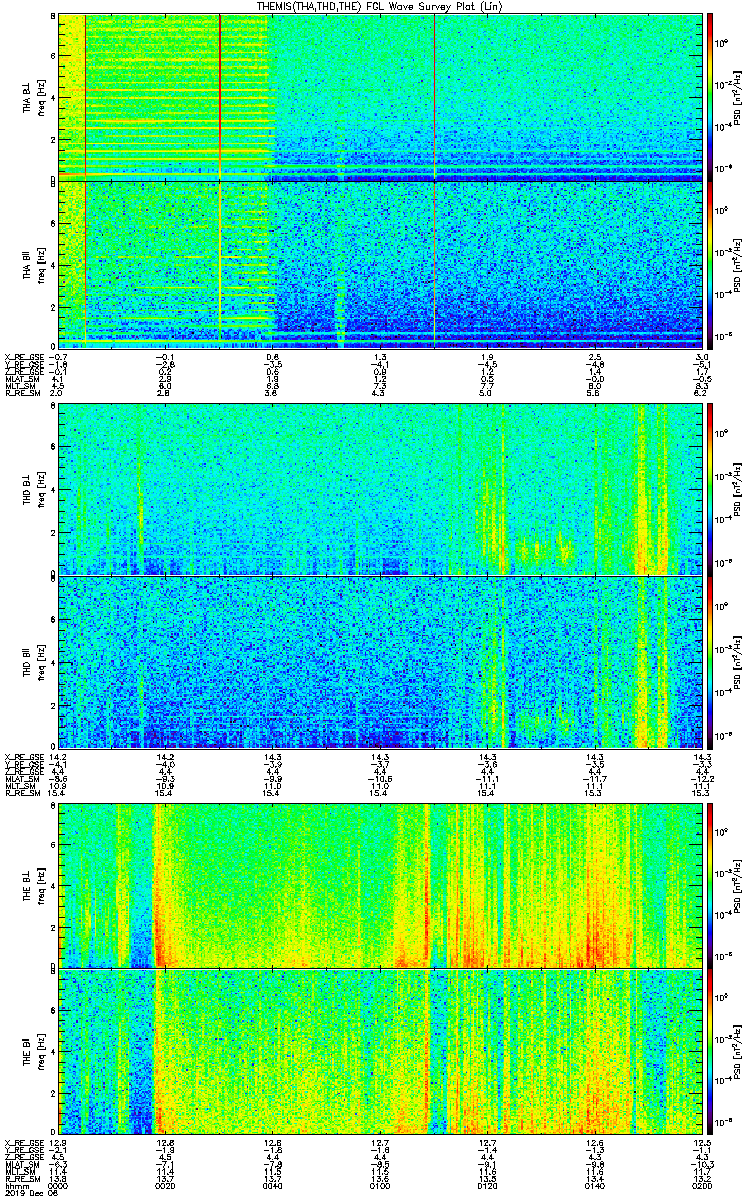Click inside the THE B-perpendicular spectrogram panel
This screenshot has height=1200, width=750.
point(380,884)
